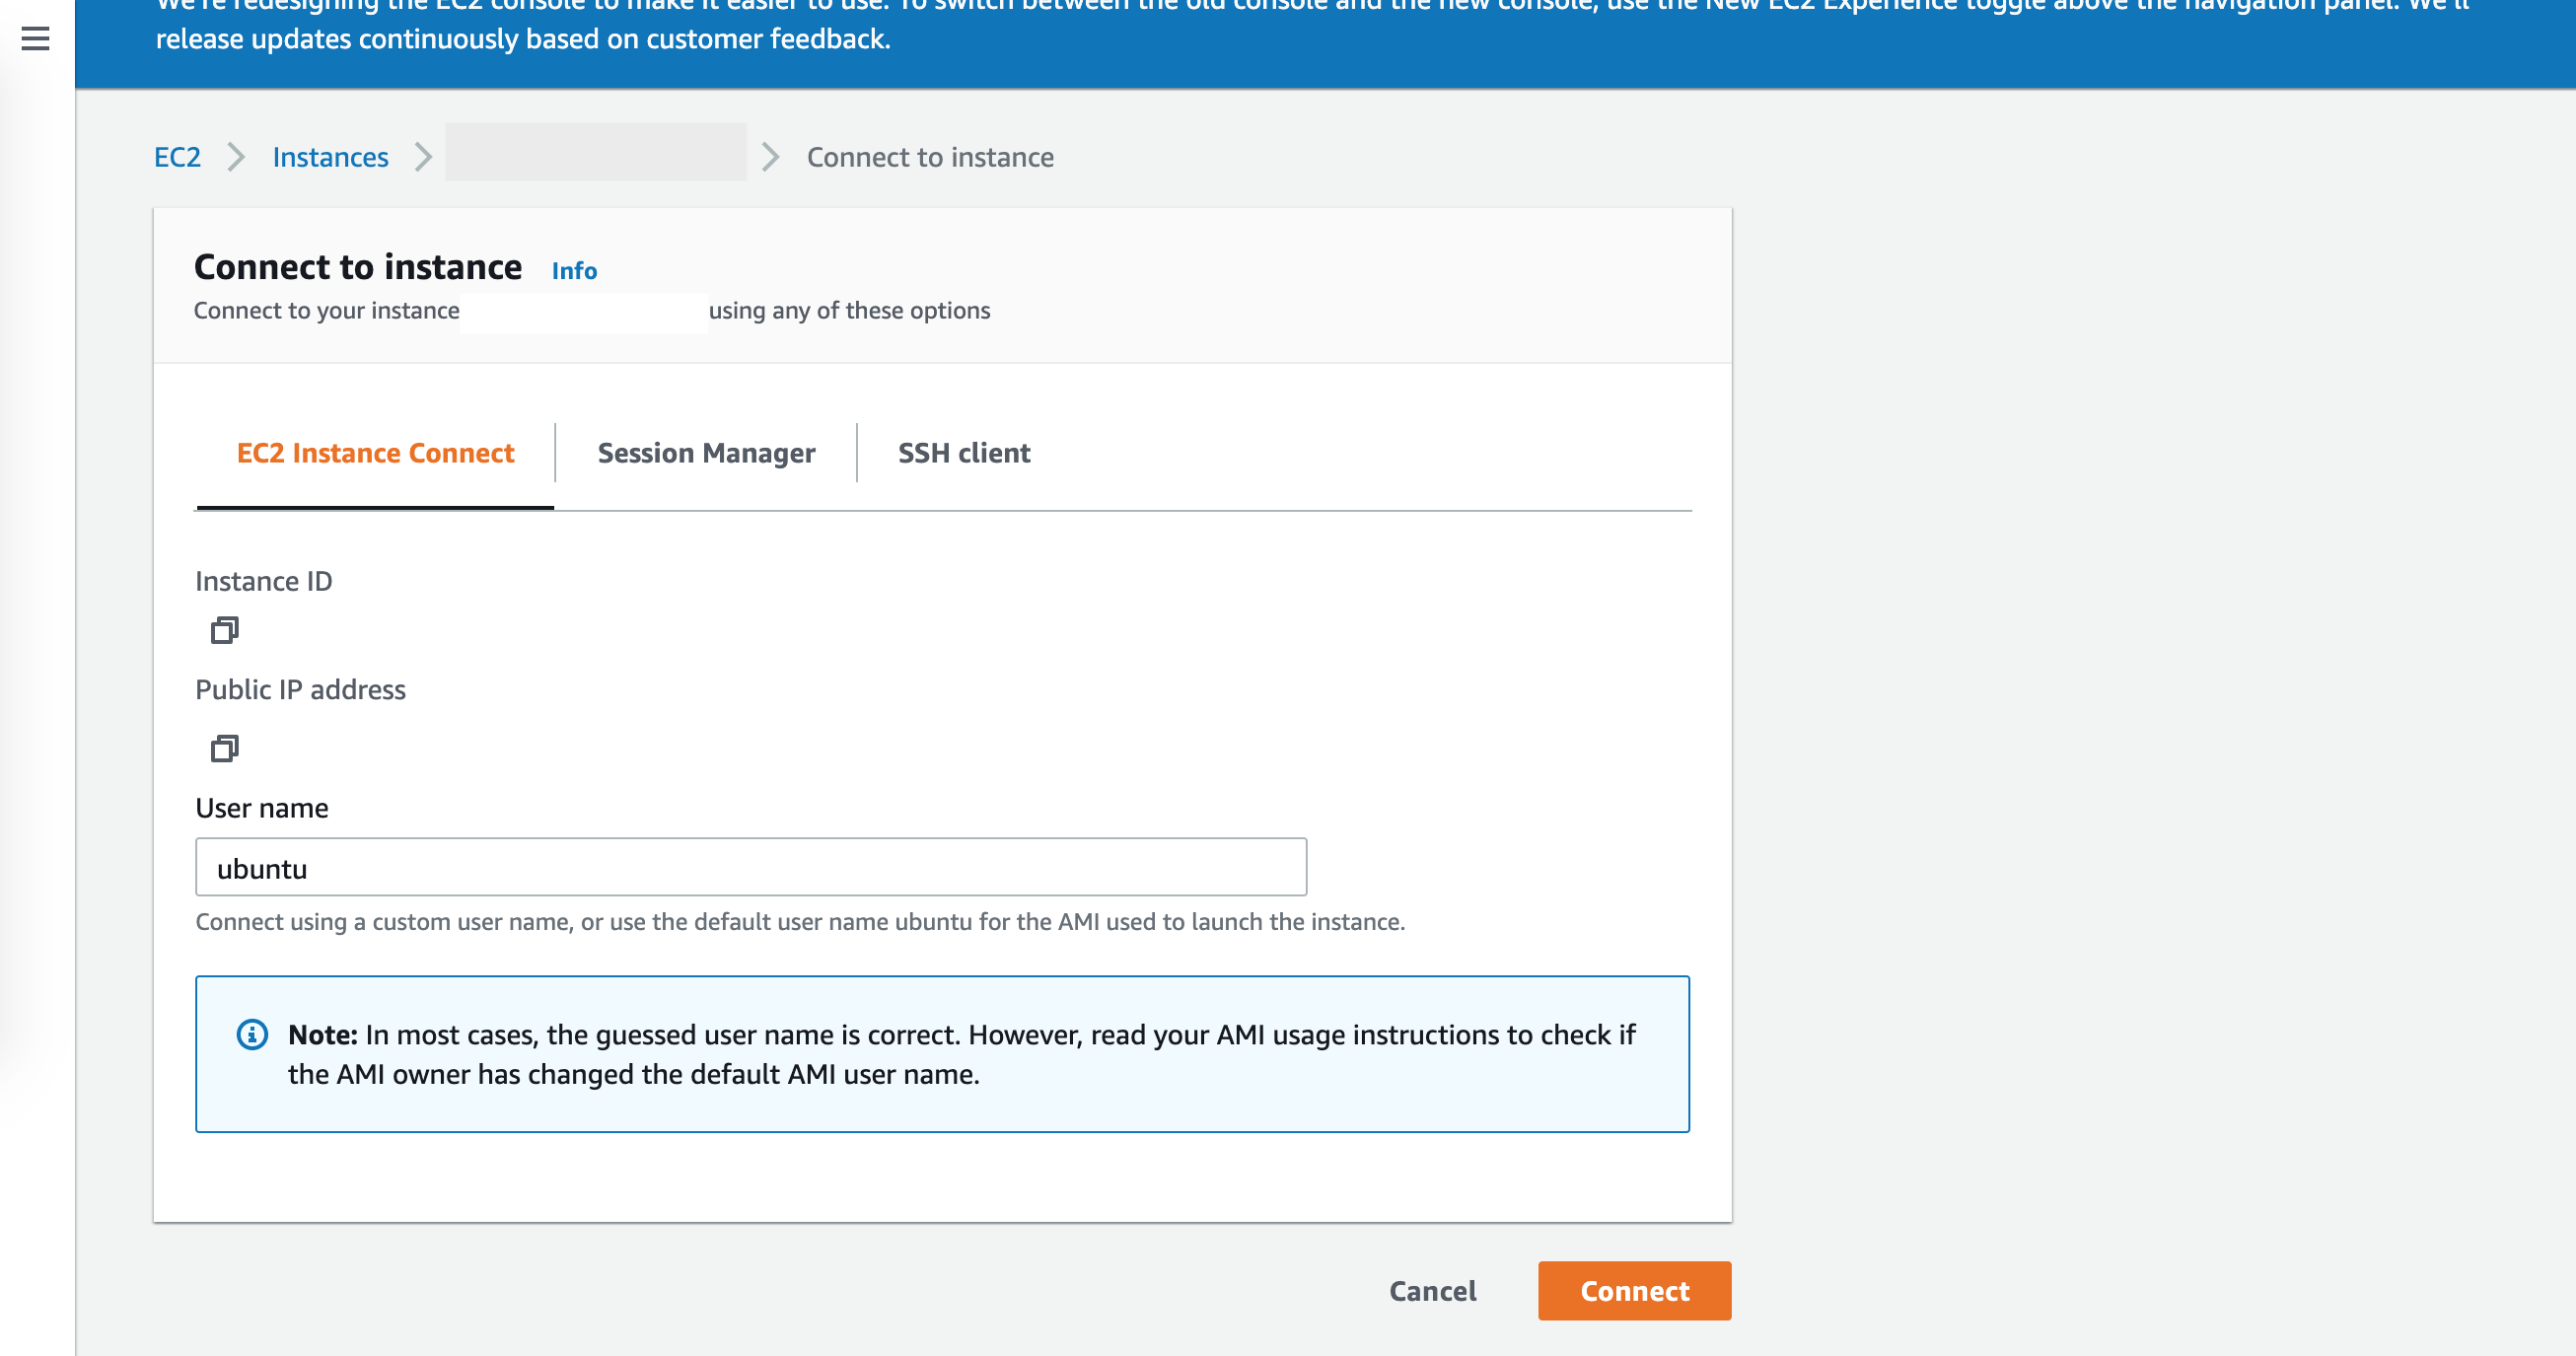The height and width of the screenshot is (1356, 2576).
Task: Open the EC2 breadcrumb link
Action: pos(177,157)
